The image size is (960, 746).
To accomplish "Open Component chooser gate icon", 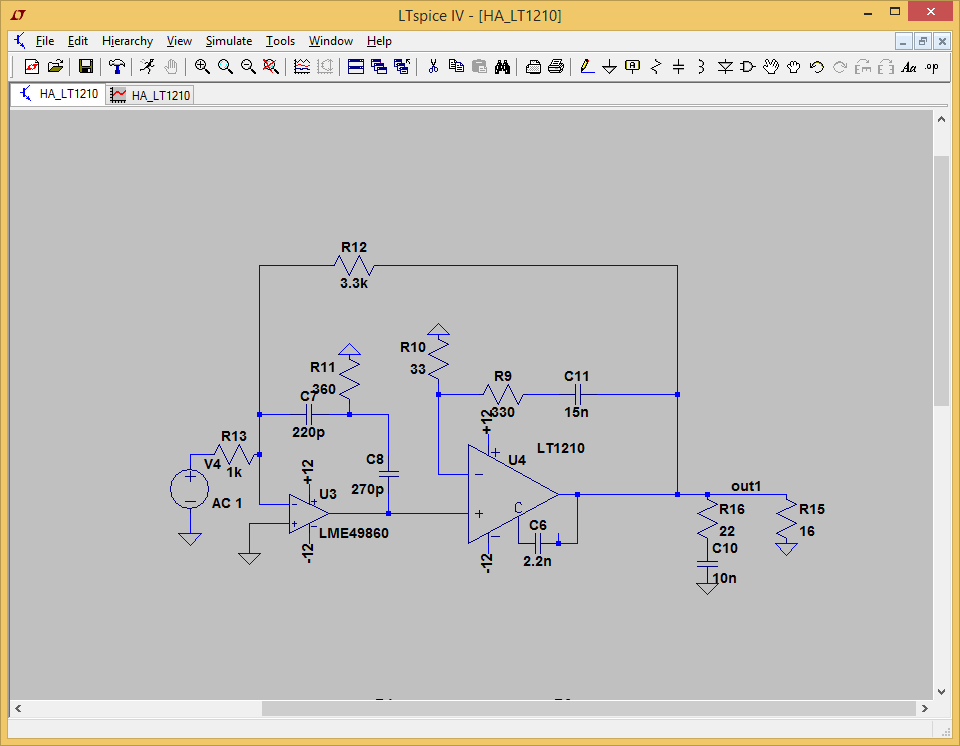I will coord(748,66).
